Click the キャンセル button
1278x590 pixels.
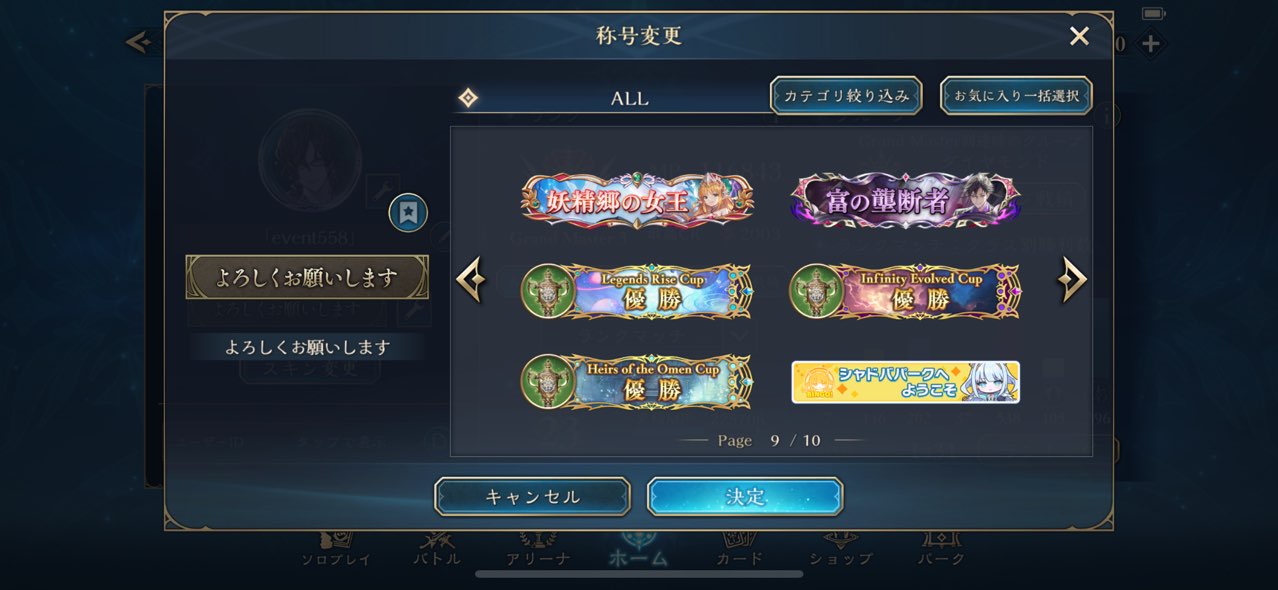pyautogui.click(x=532, y=497)
